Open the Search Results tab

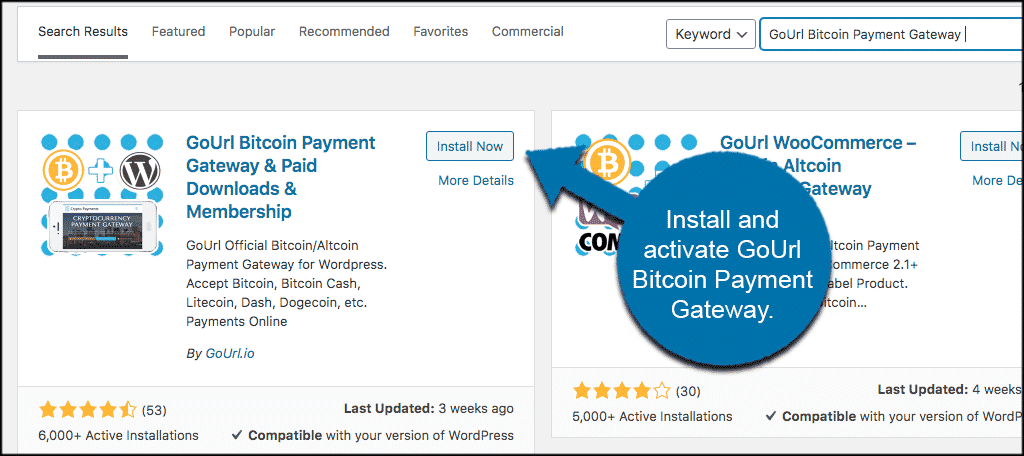point(83,31)
